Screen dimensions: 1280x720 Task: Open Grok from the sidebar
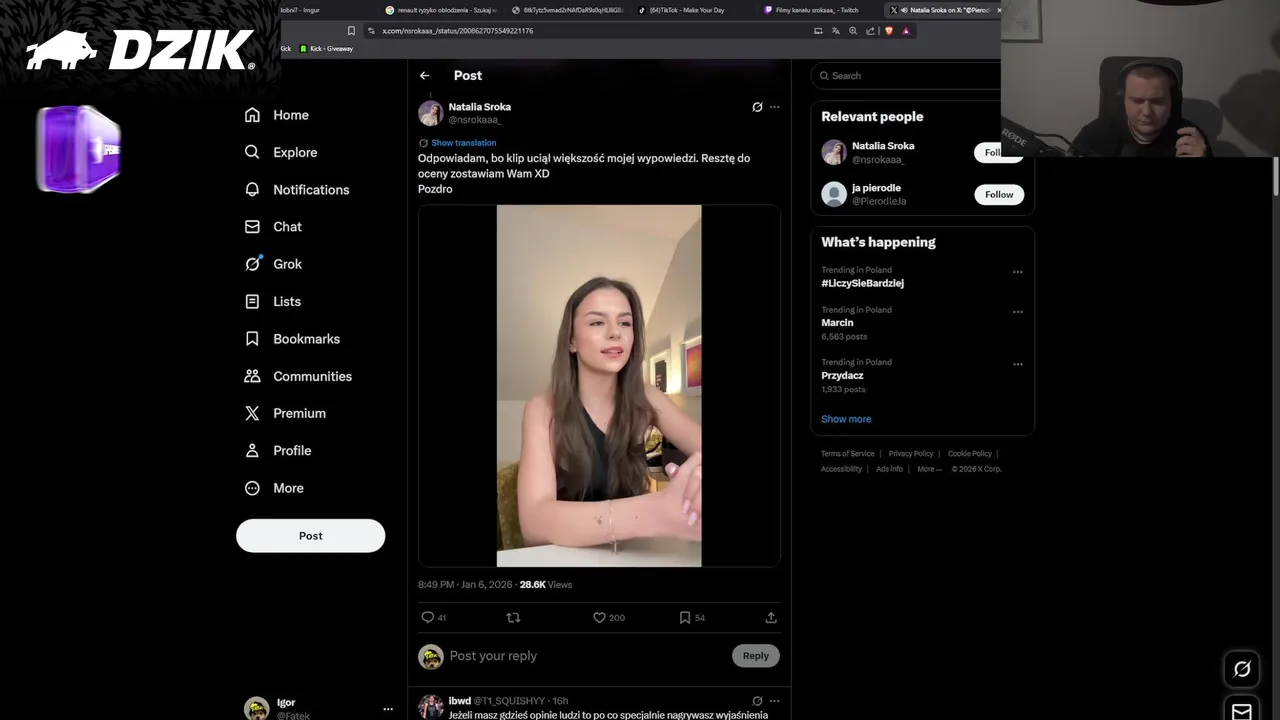pos(273,264)
